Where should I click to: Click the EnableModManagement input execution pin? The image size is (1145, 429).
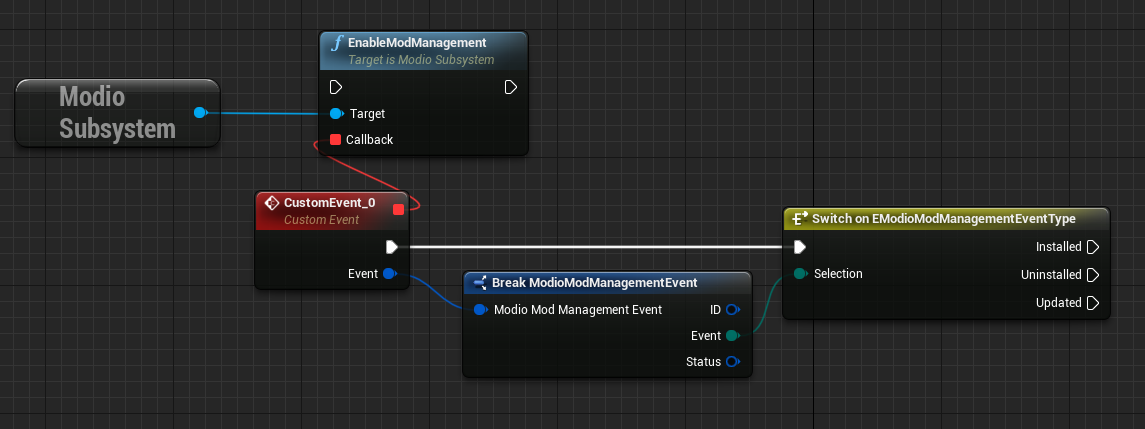(x=336, y=88)
